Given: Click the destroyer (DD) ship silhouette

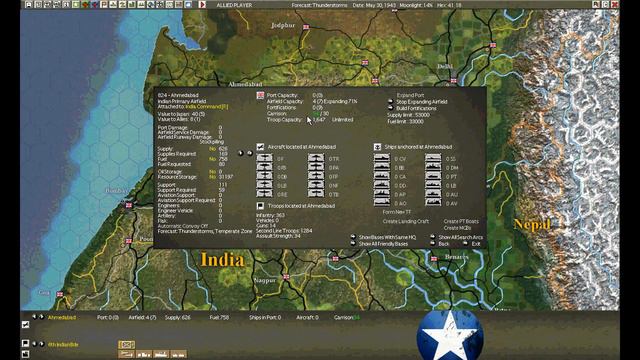Looking at the screenshot, I should (x=382, y=185).
